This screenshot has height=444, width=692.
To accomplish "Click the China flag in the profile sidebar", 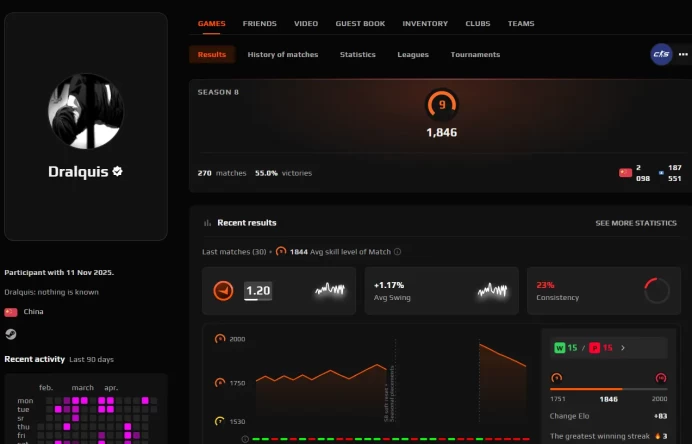I will tap(11, 312).
